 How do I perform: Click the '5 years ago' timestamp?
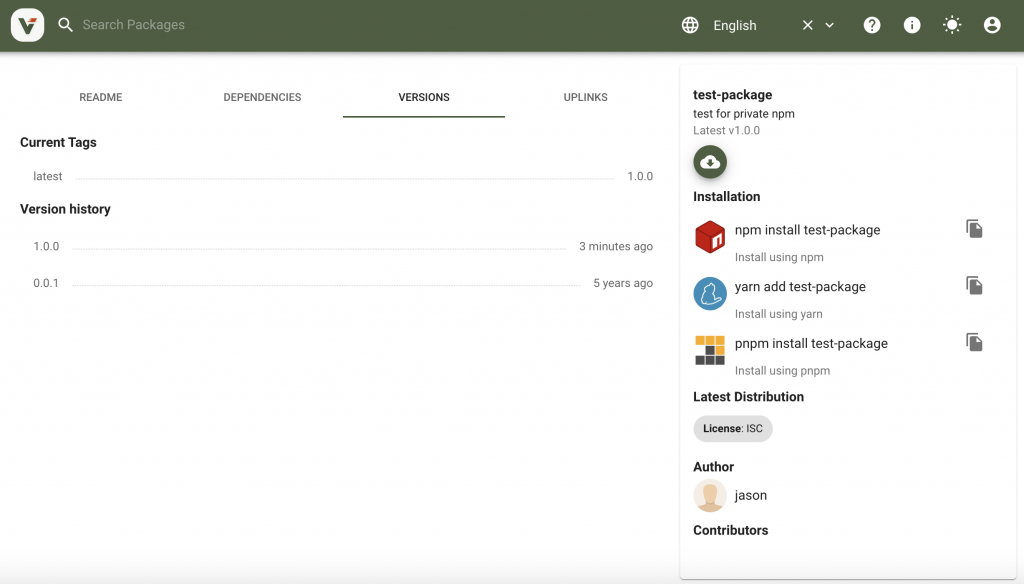(x=623, y=283)
